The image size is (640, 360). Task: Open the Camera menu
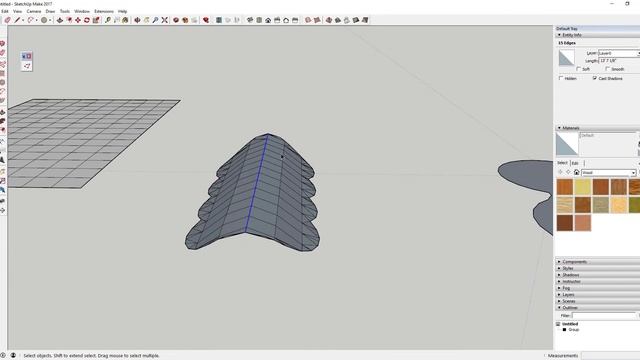coord(34,11)
